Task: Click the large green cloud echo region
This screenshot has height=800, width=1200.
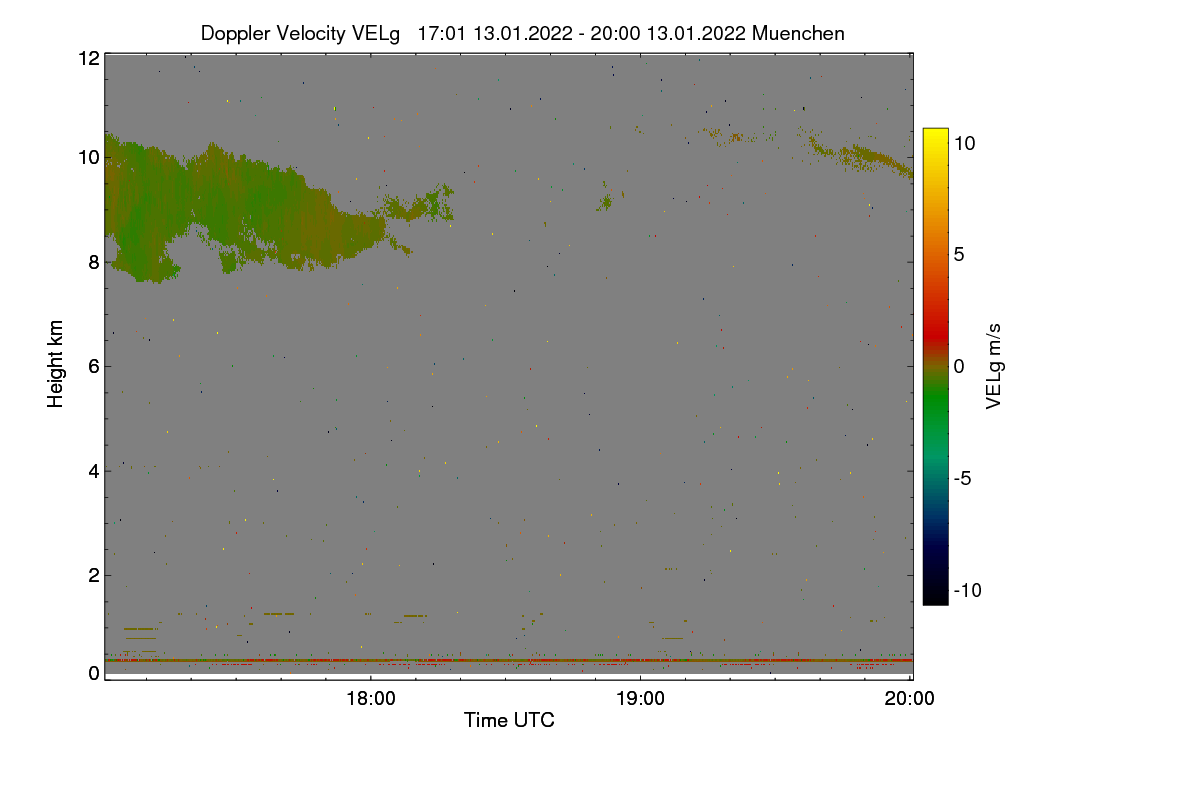Action: pyautogui.click(x=240, y=205)
